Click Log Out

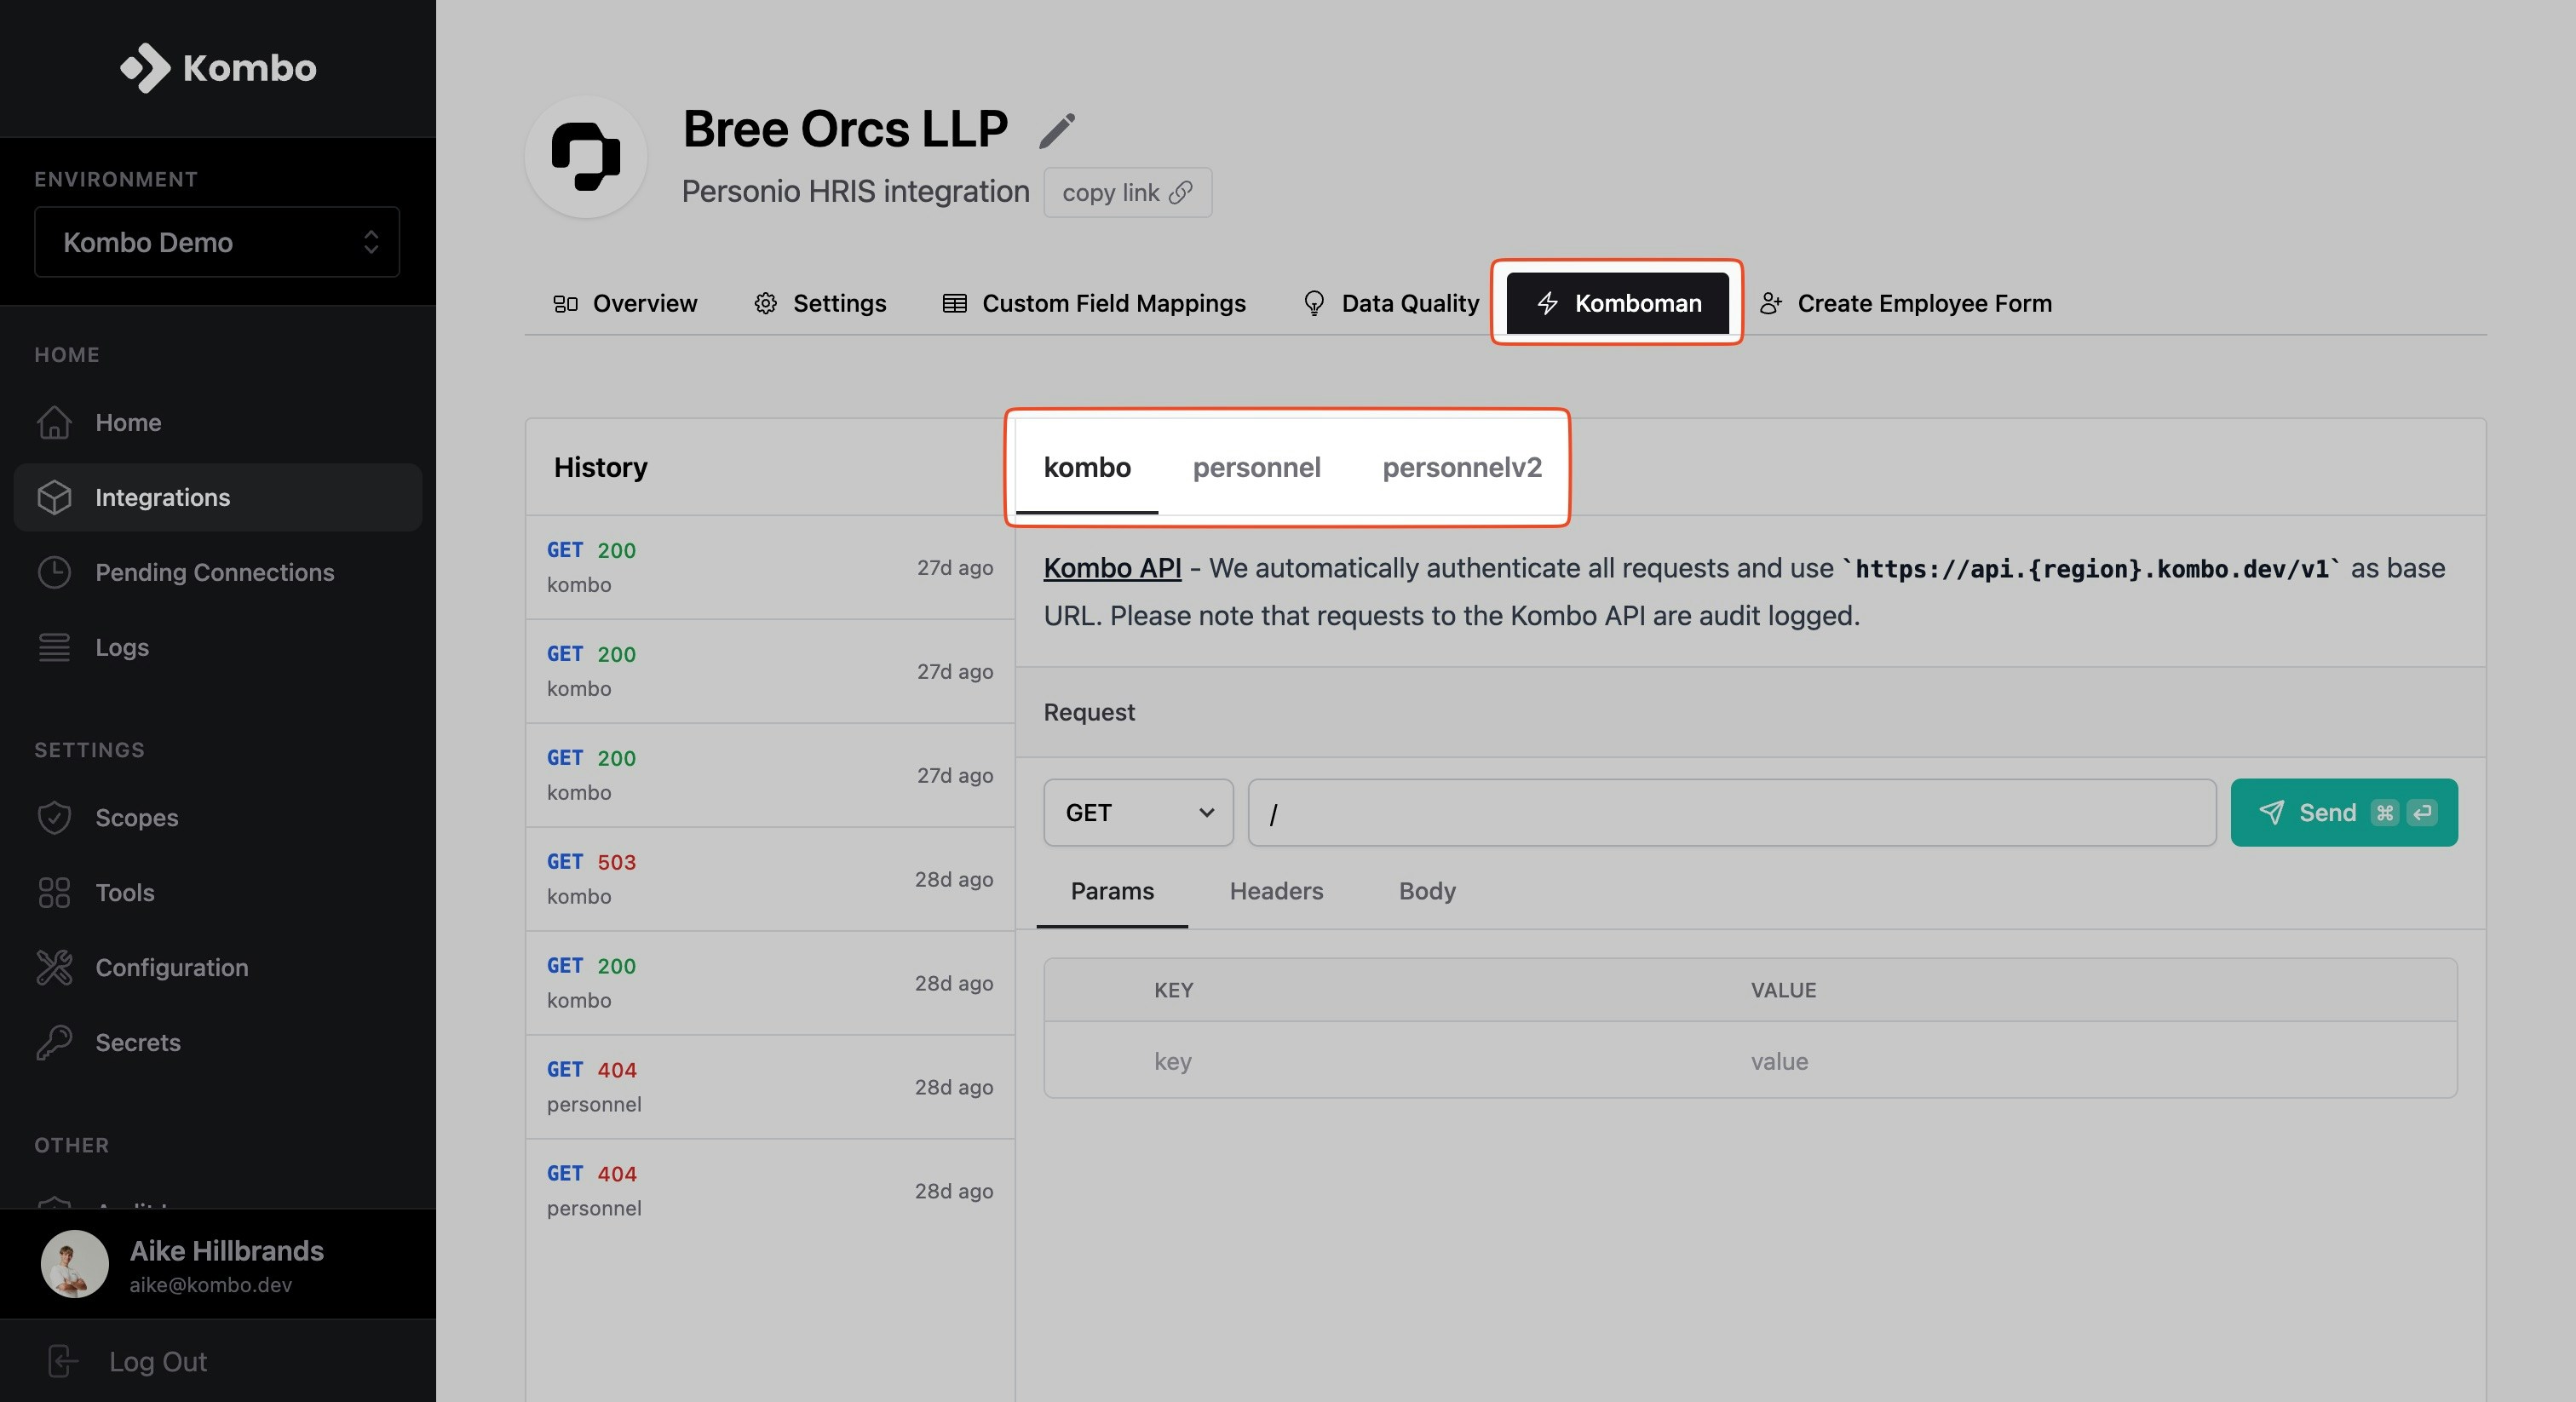157,1361
